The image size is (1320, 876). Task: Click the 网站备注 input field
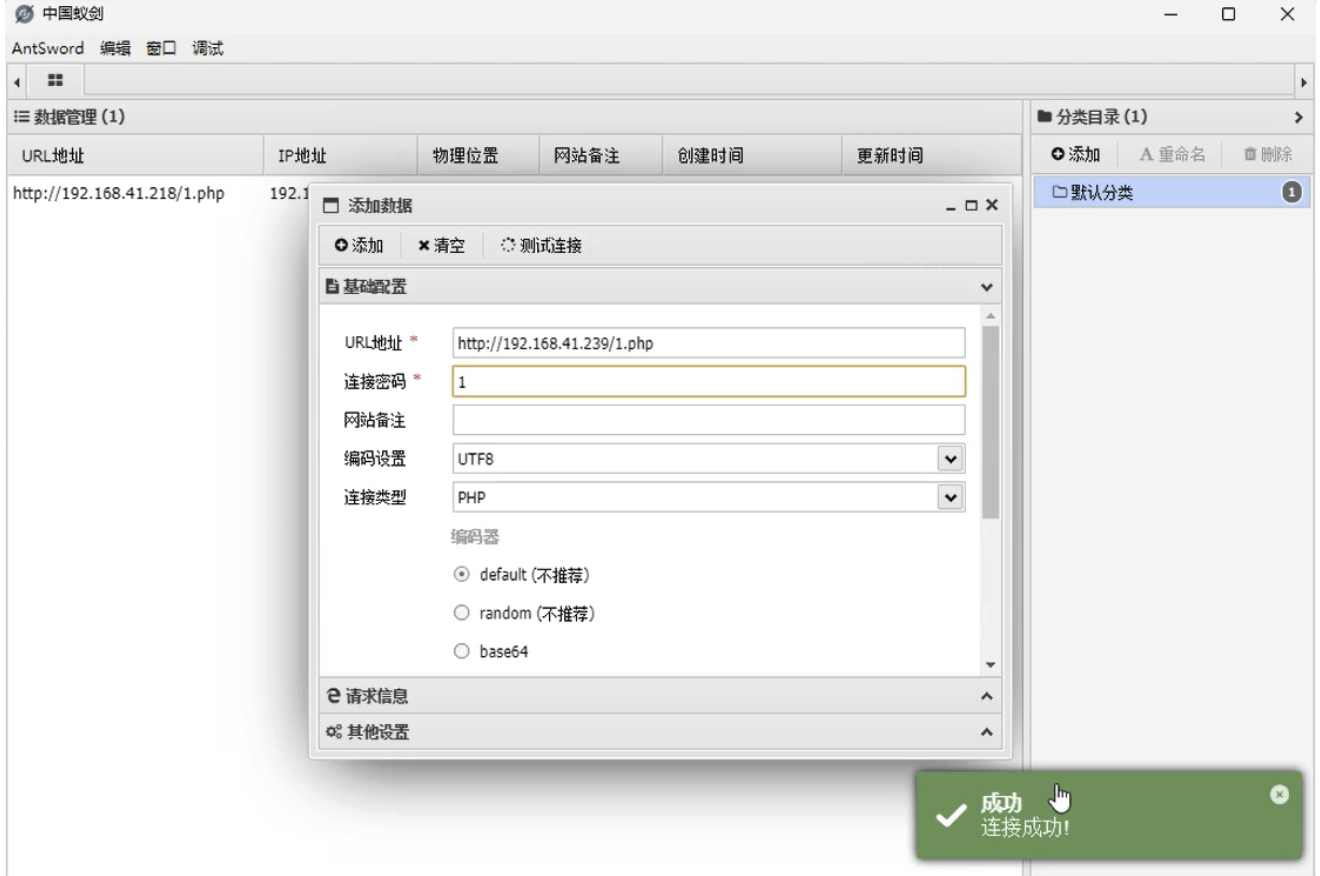point(708,420)
